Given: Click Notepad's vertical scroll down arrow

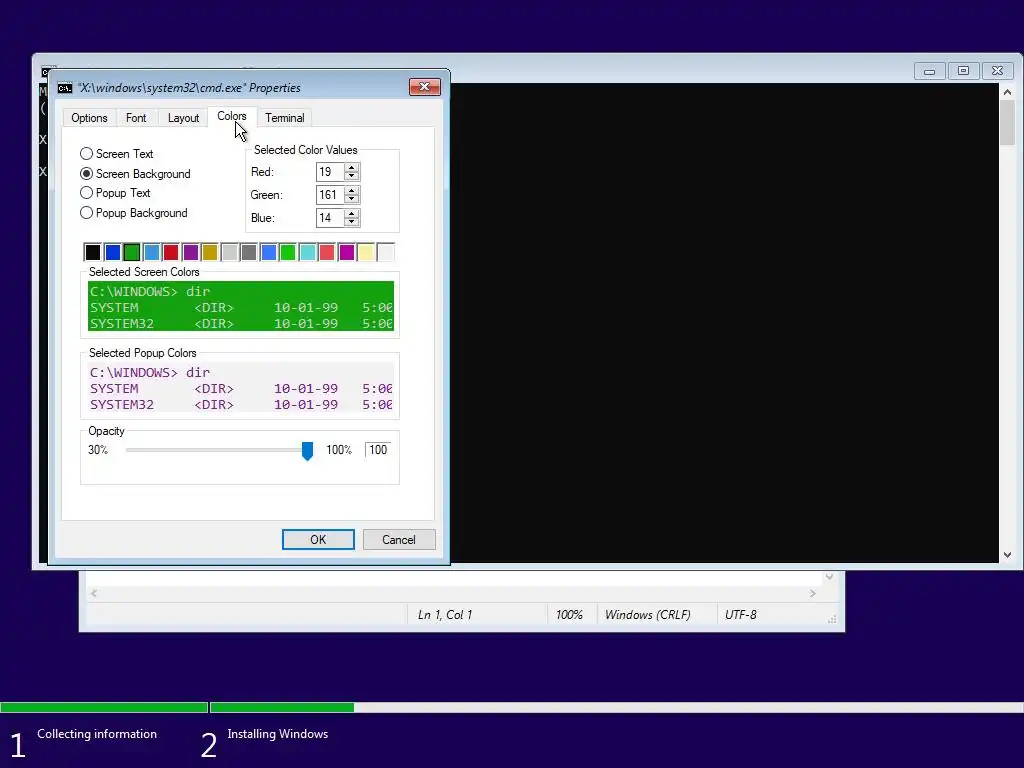Looking at the screenshot, I should pos(829,577).
